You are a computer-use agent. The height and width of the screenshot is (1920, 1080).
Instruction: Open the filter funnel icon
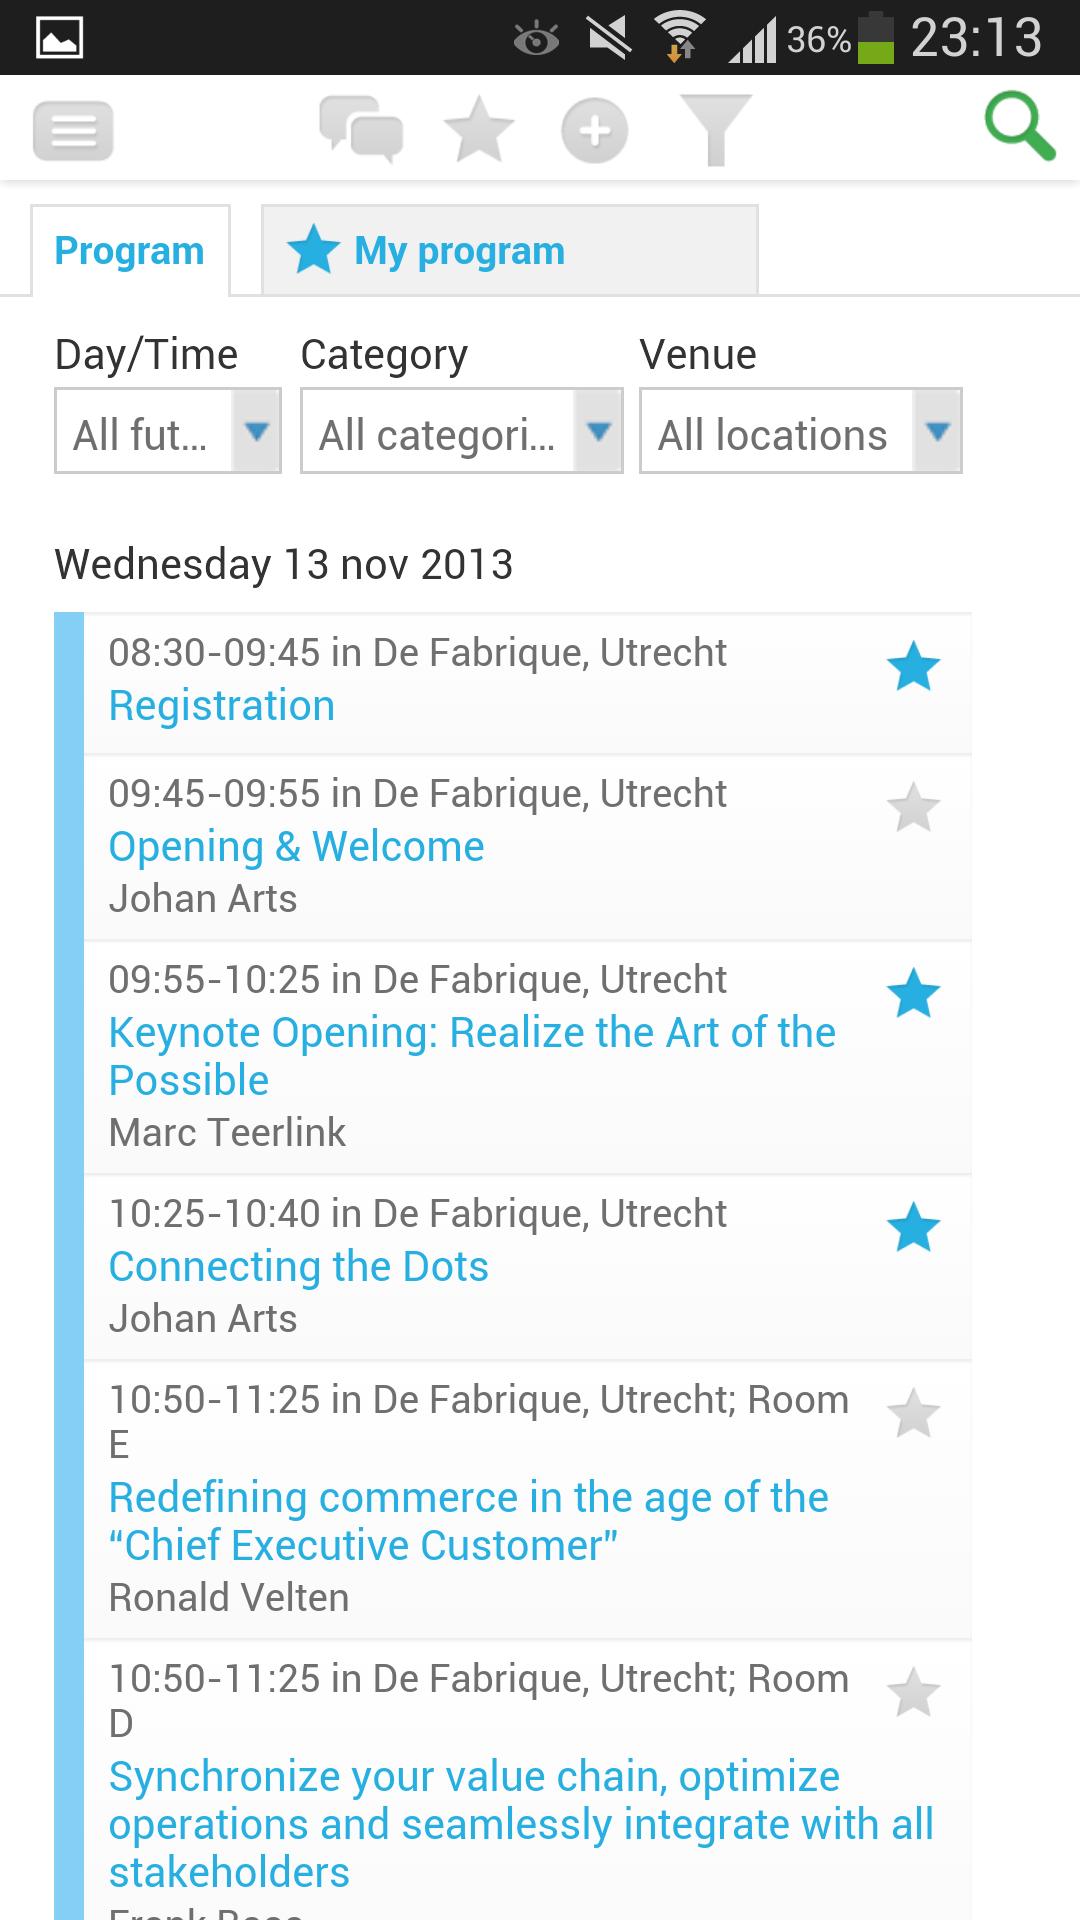click(x=714, y=129)
